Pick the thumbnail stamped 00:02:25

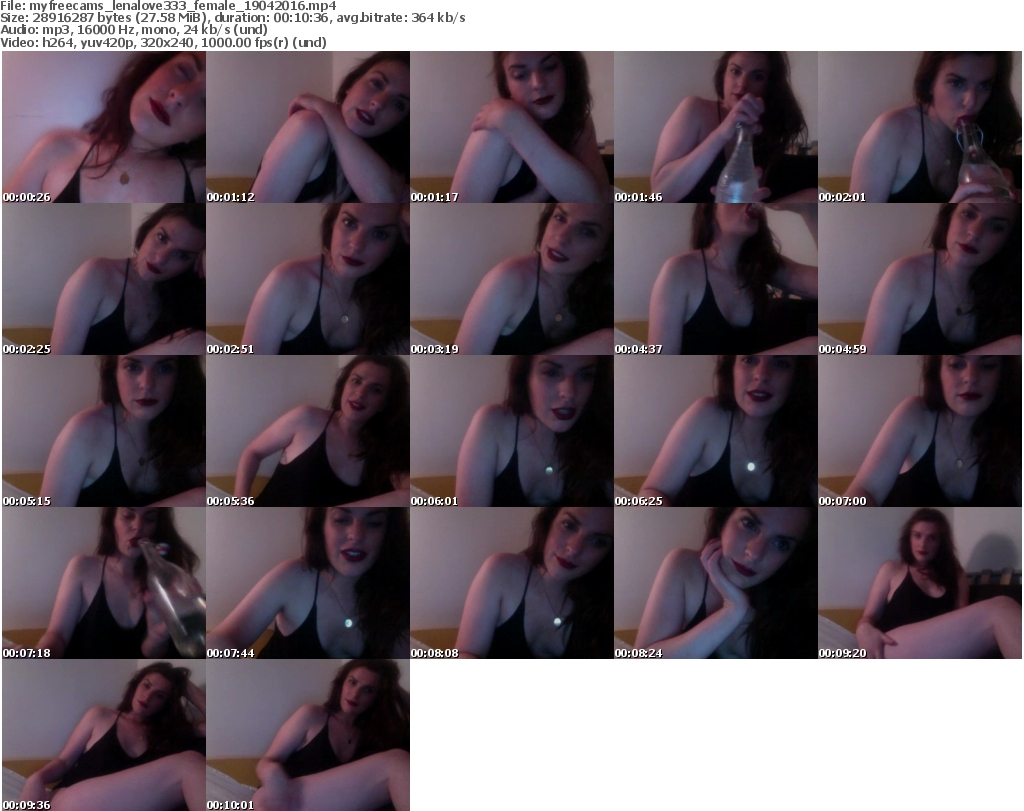(104, 279)
